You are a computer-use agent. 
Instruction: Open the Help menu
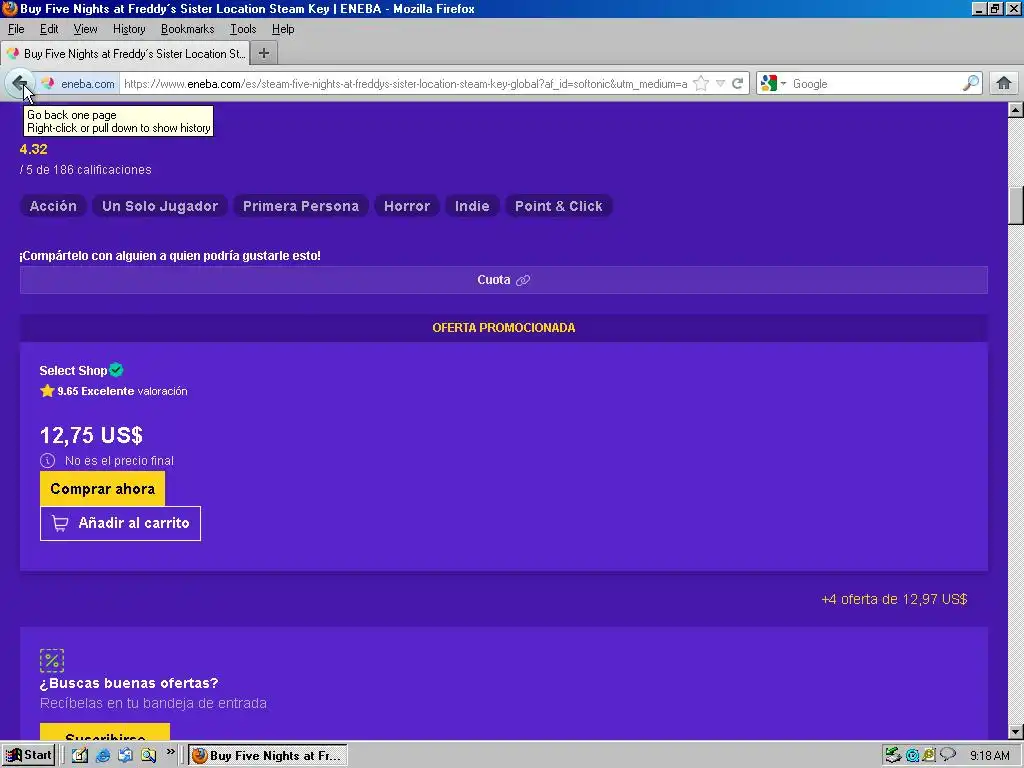pos(283,29)
